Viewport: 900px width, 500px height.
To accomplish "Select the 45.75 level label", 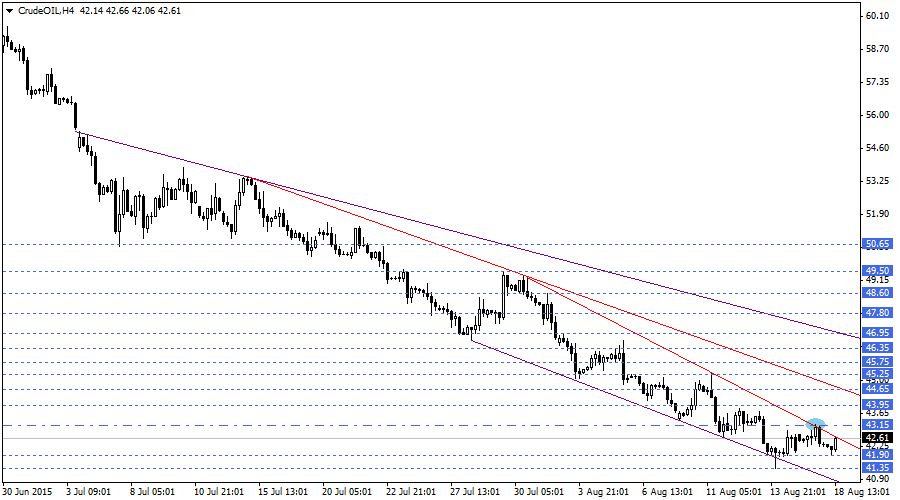I will (878, 362).
